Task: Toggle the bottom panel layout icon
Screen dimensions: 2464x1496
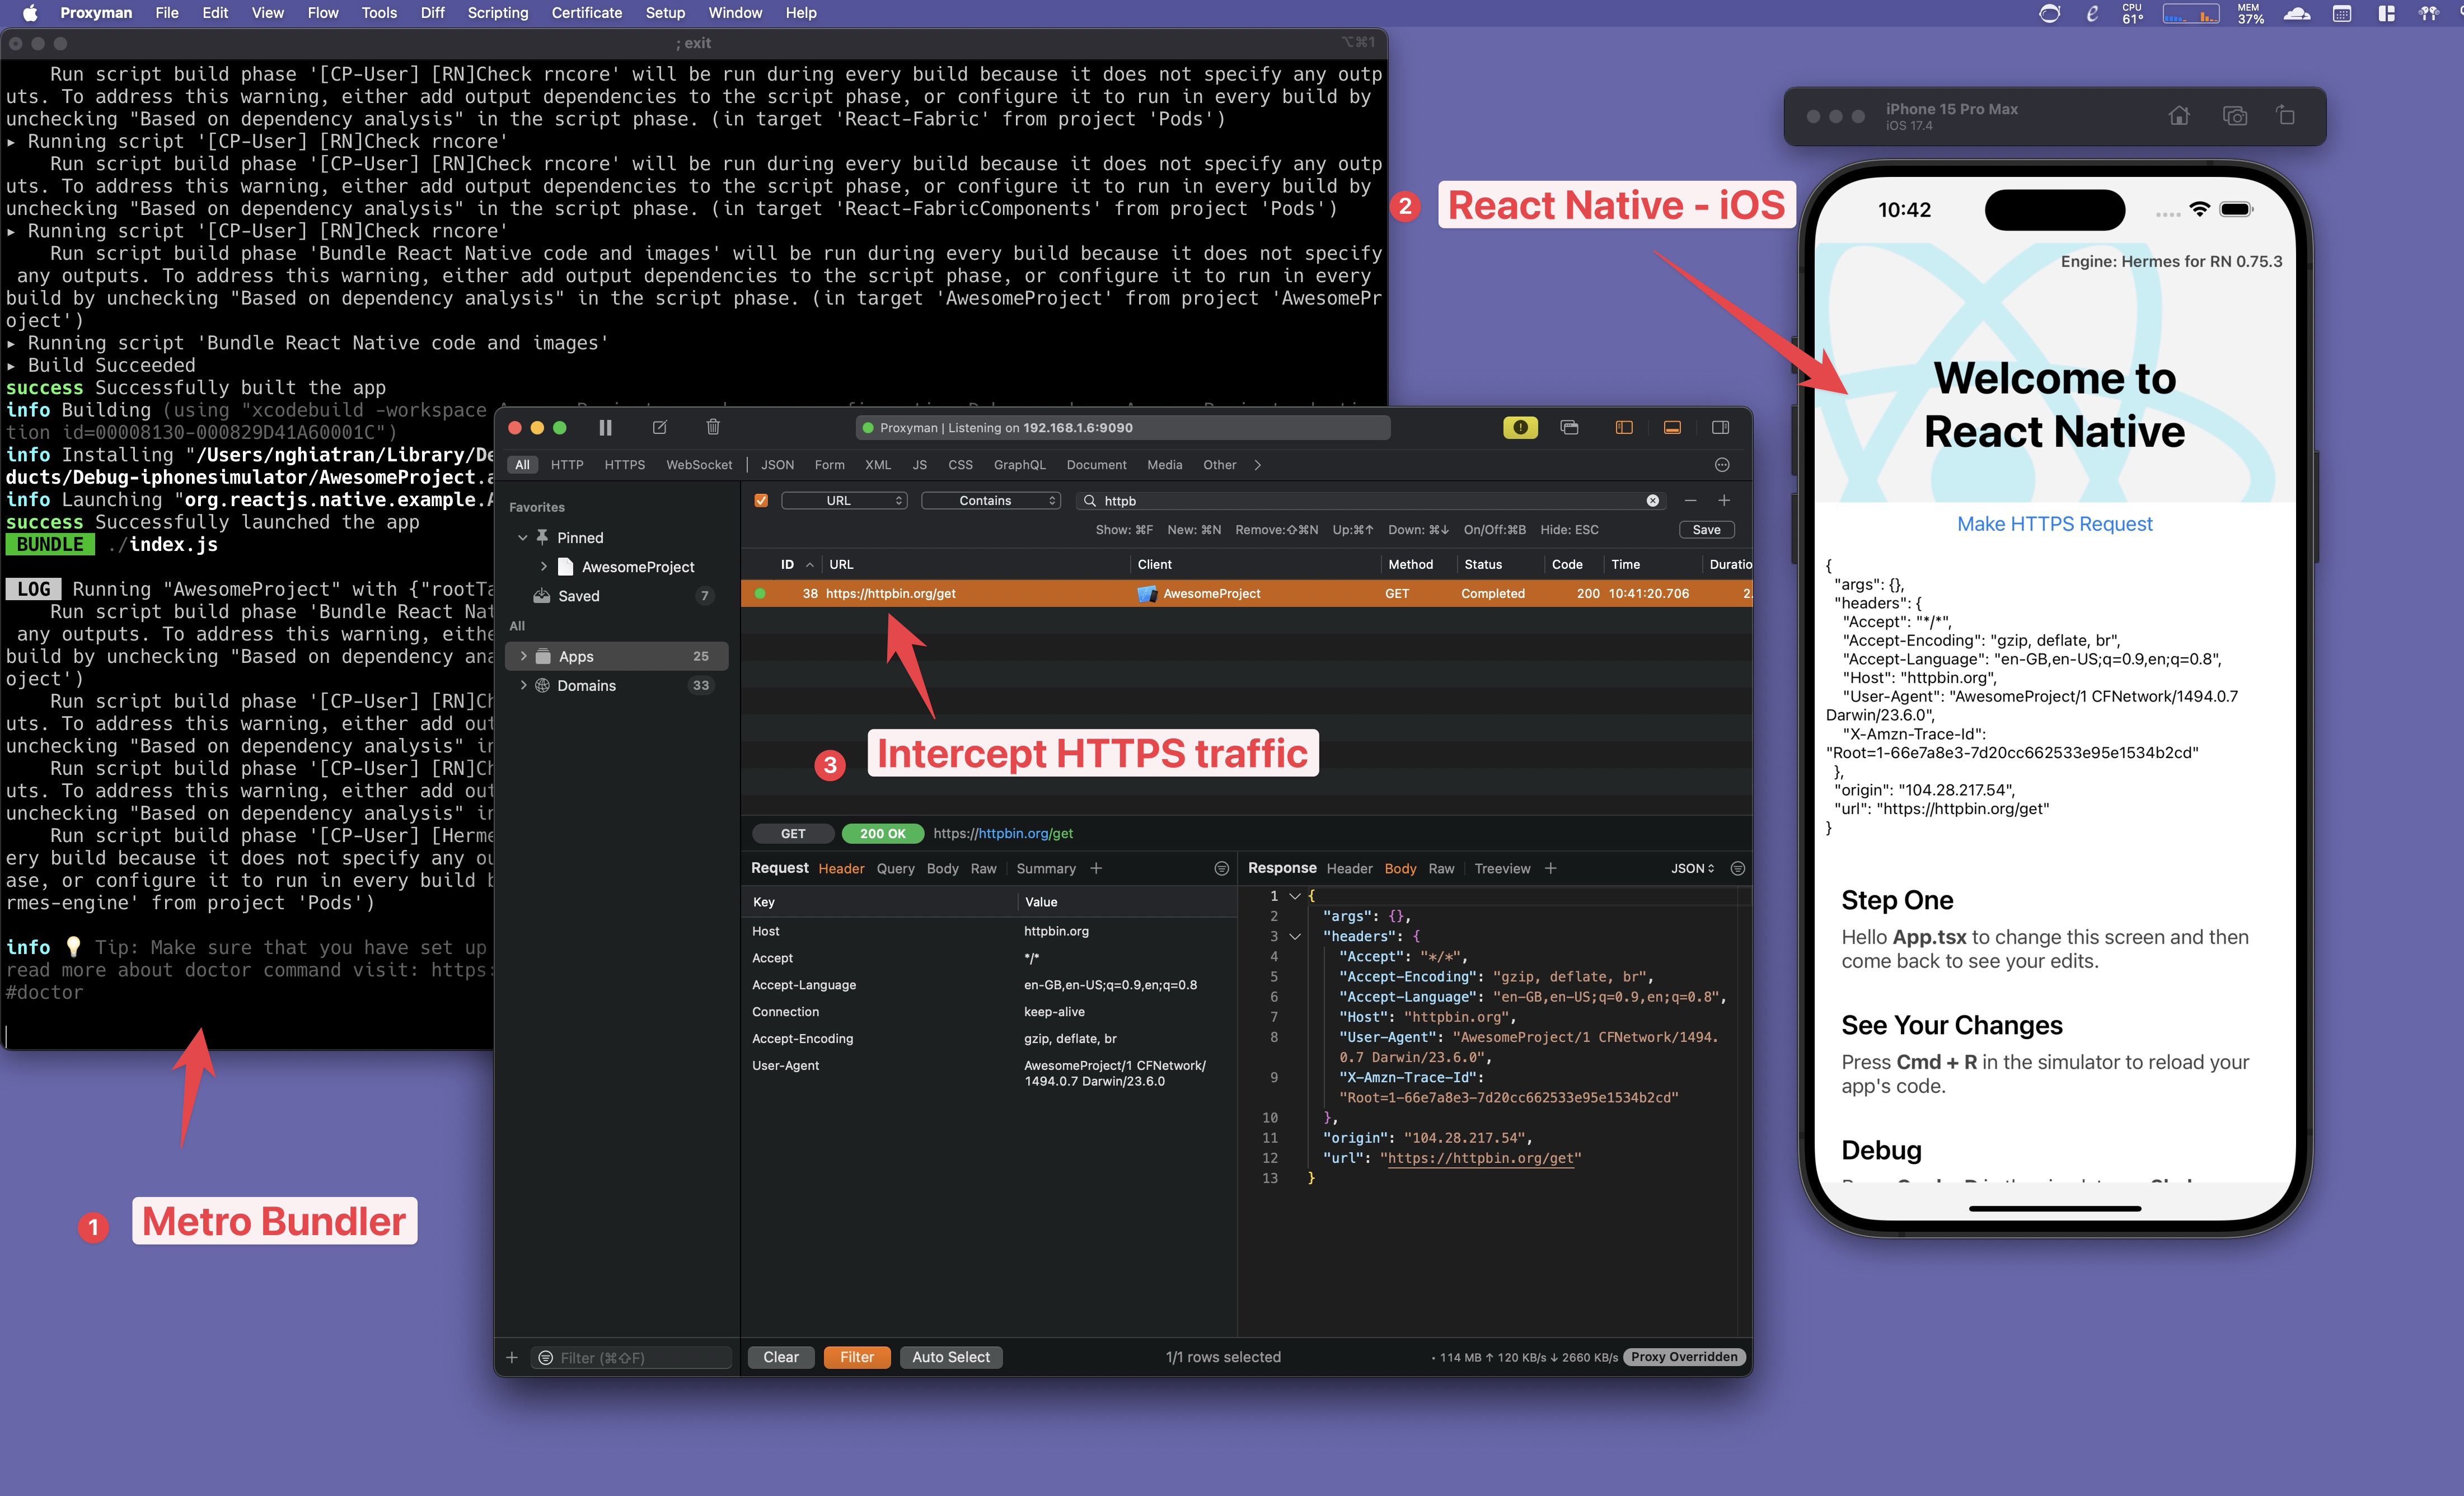Action: (x=1672, y=427)
